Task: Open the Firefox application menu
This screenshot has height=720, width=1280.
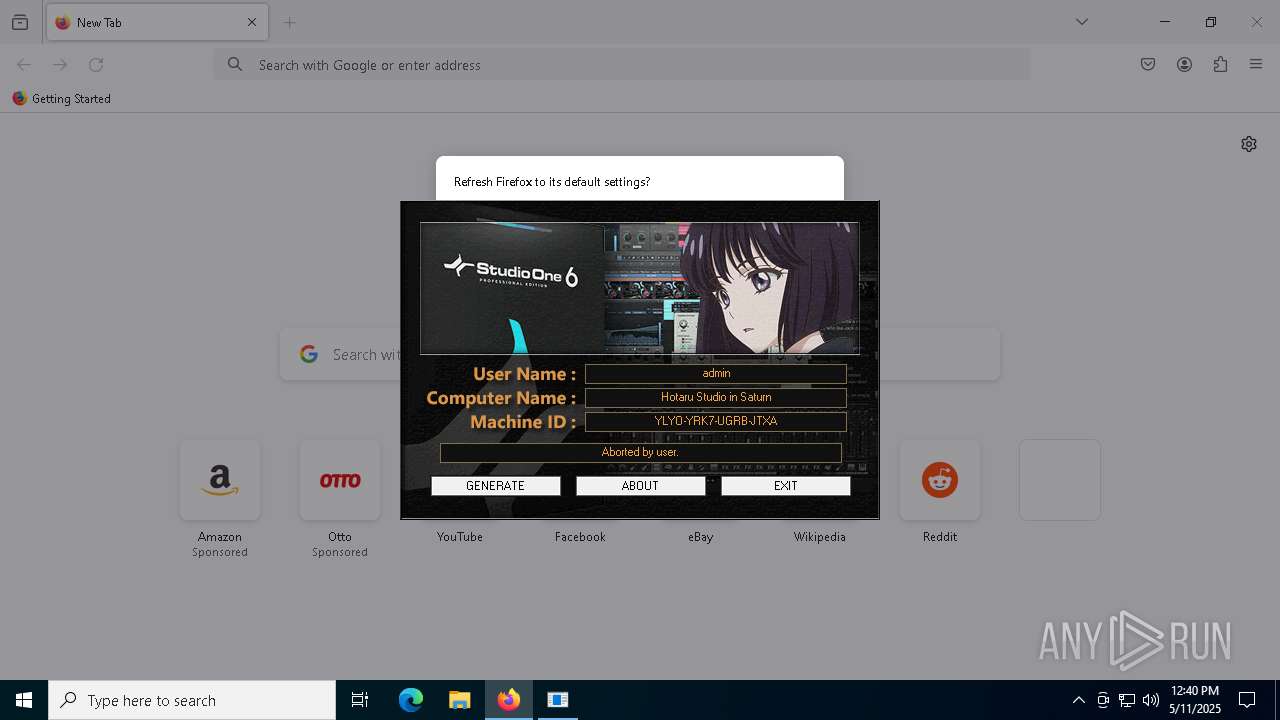Action: coord(1256,65)
